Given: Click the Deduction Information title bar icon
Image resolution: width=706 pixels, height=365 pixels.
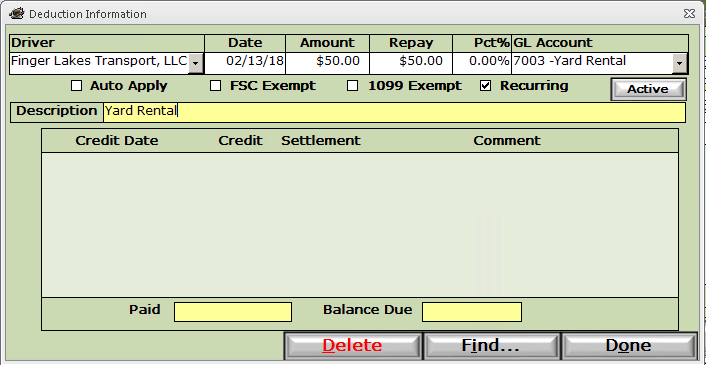Looking at the screenshot, I should click(16, 14).
